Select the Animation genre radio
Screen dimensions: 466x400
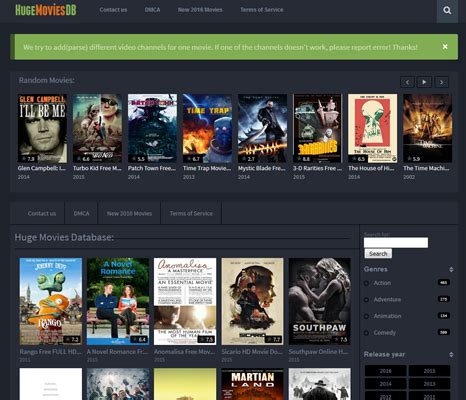pyautogui.click(x=366, y=316)
